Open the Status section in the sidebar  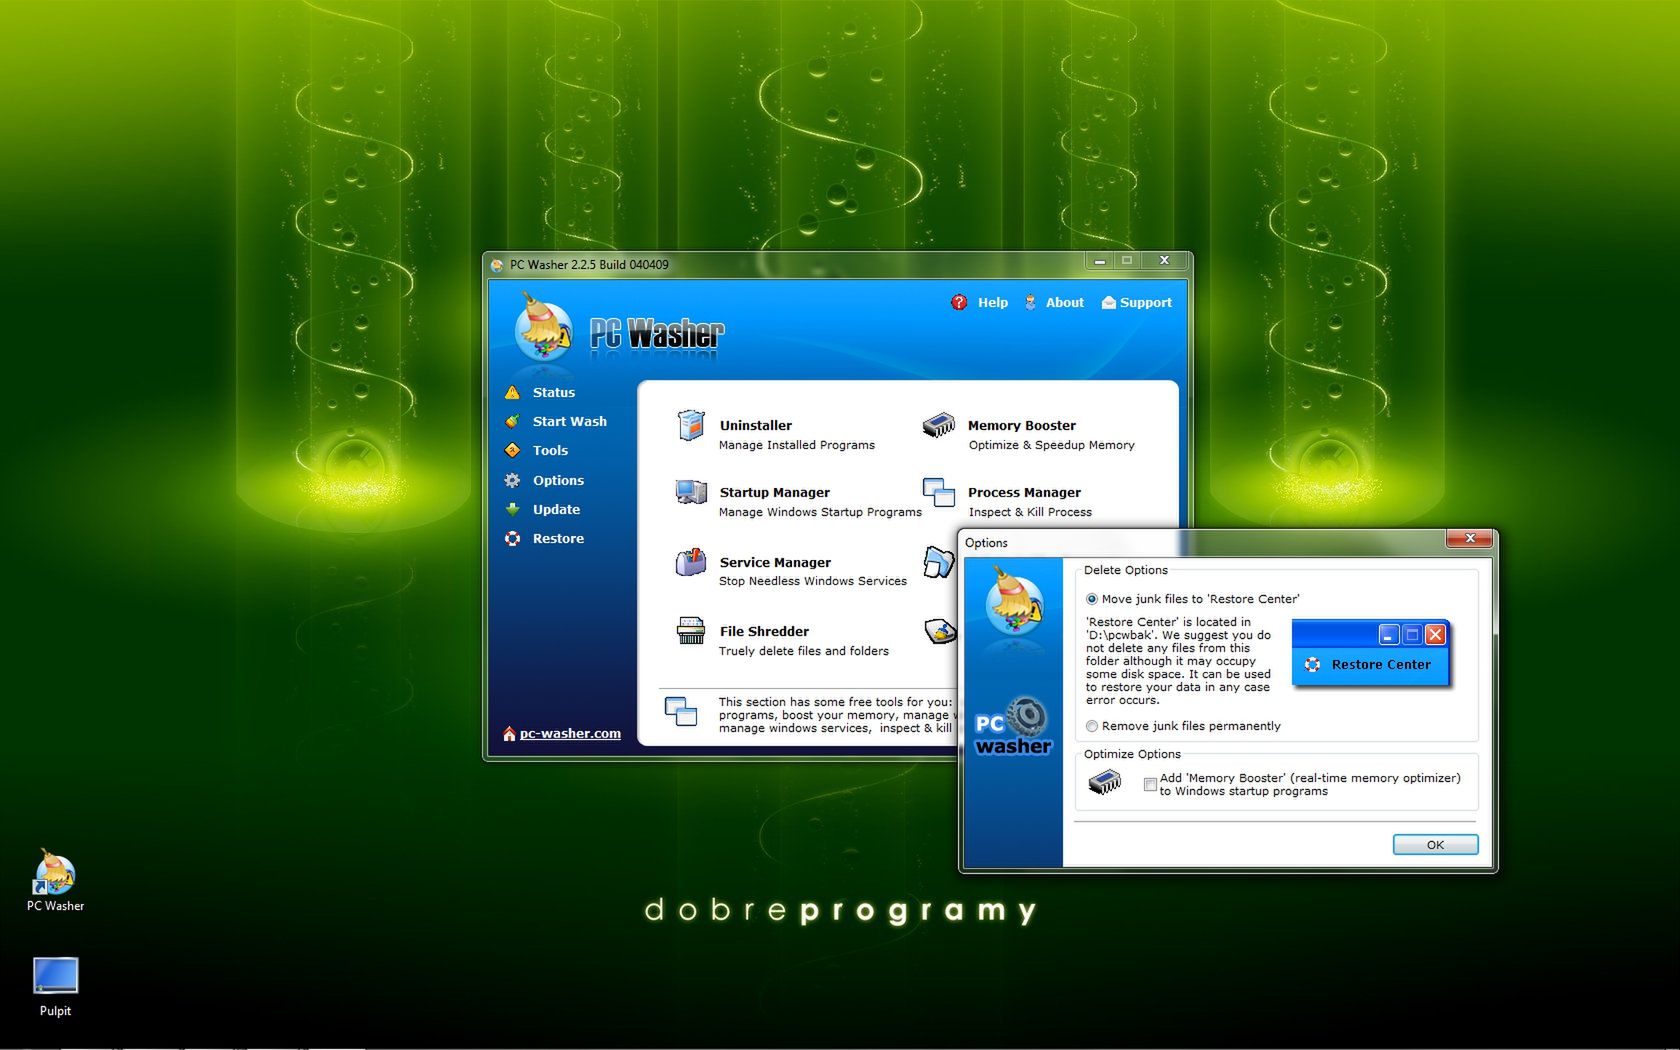[x=554, y=393]
